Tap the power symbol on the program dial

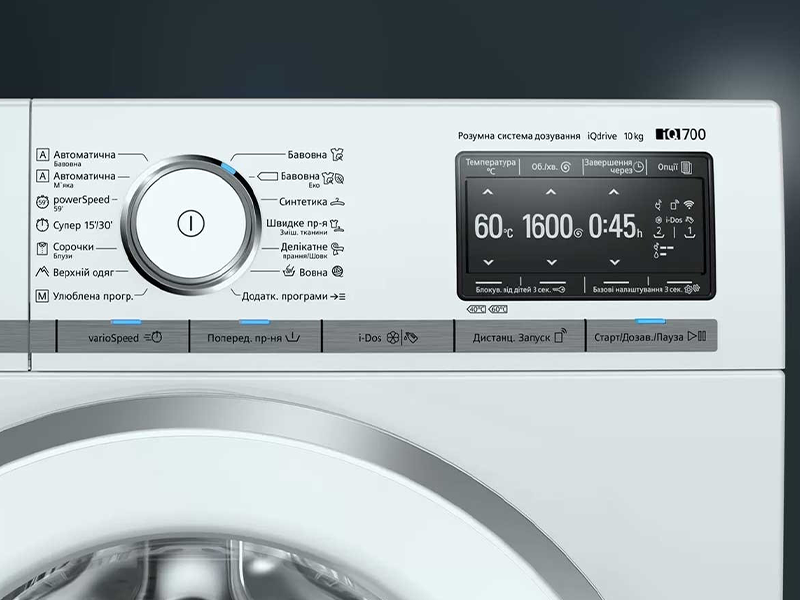191,223
